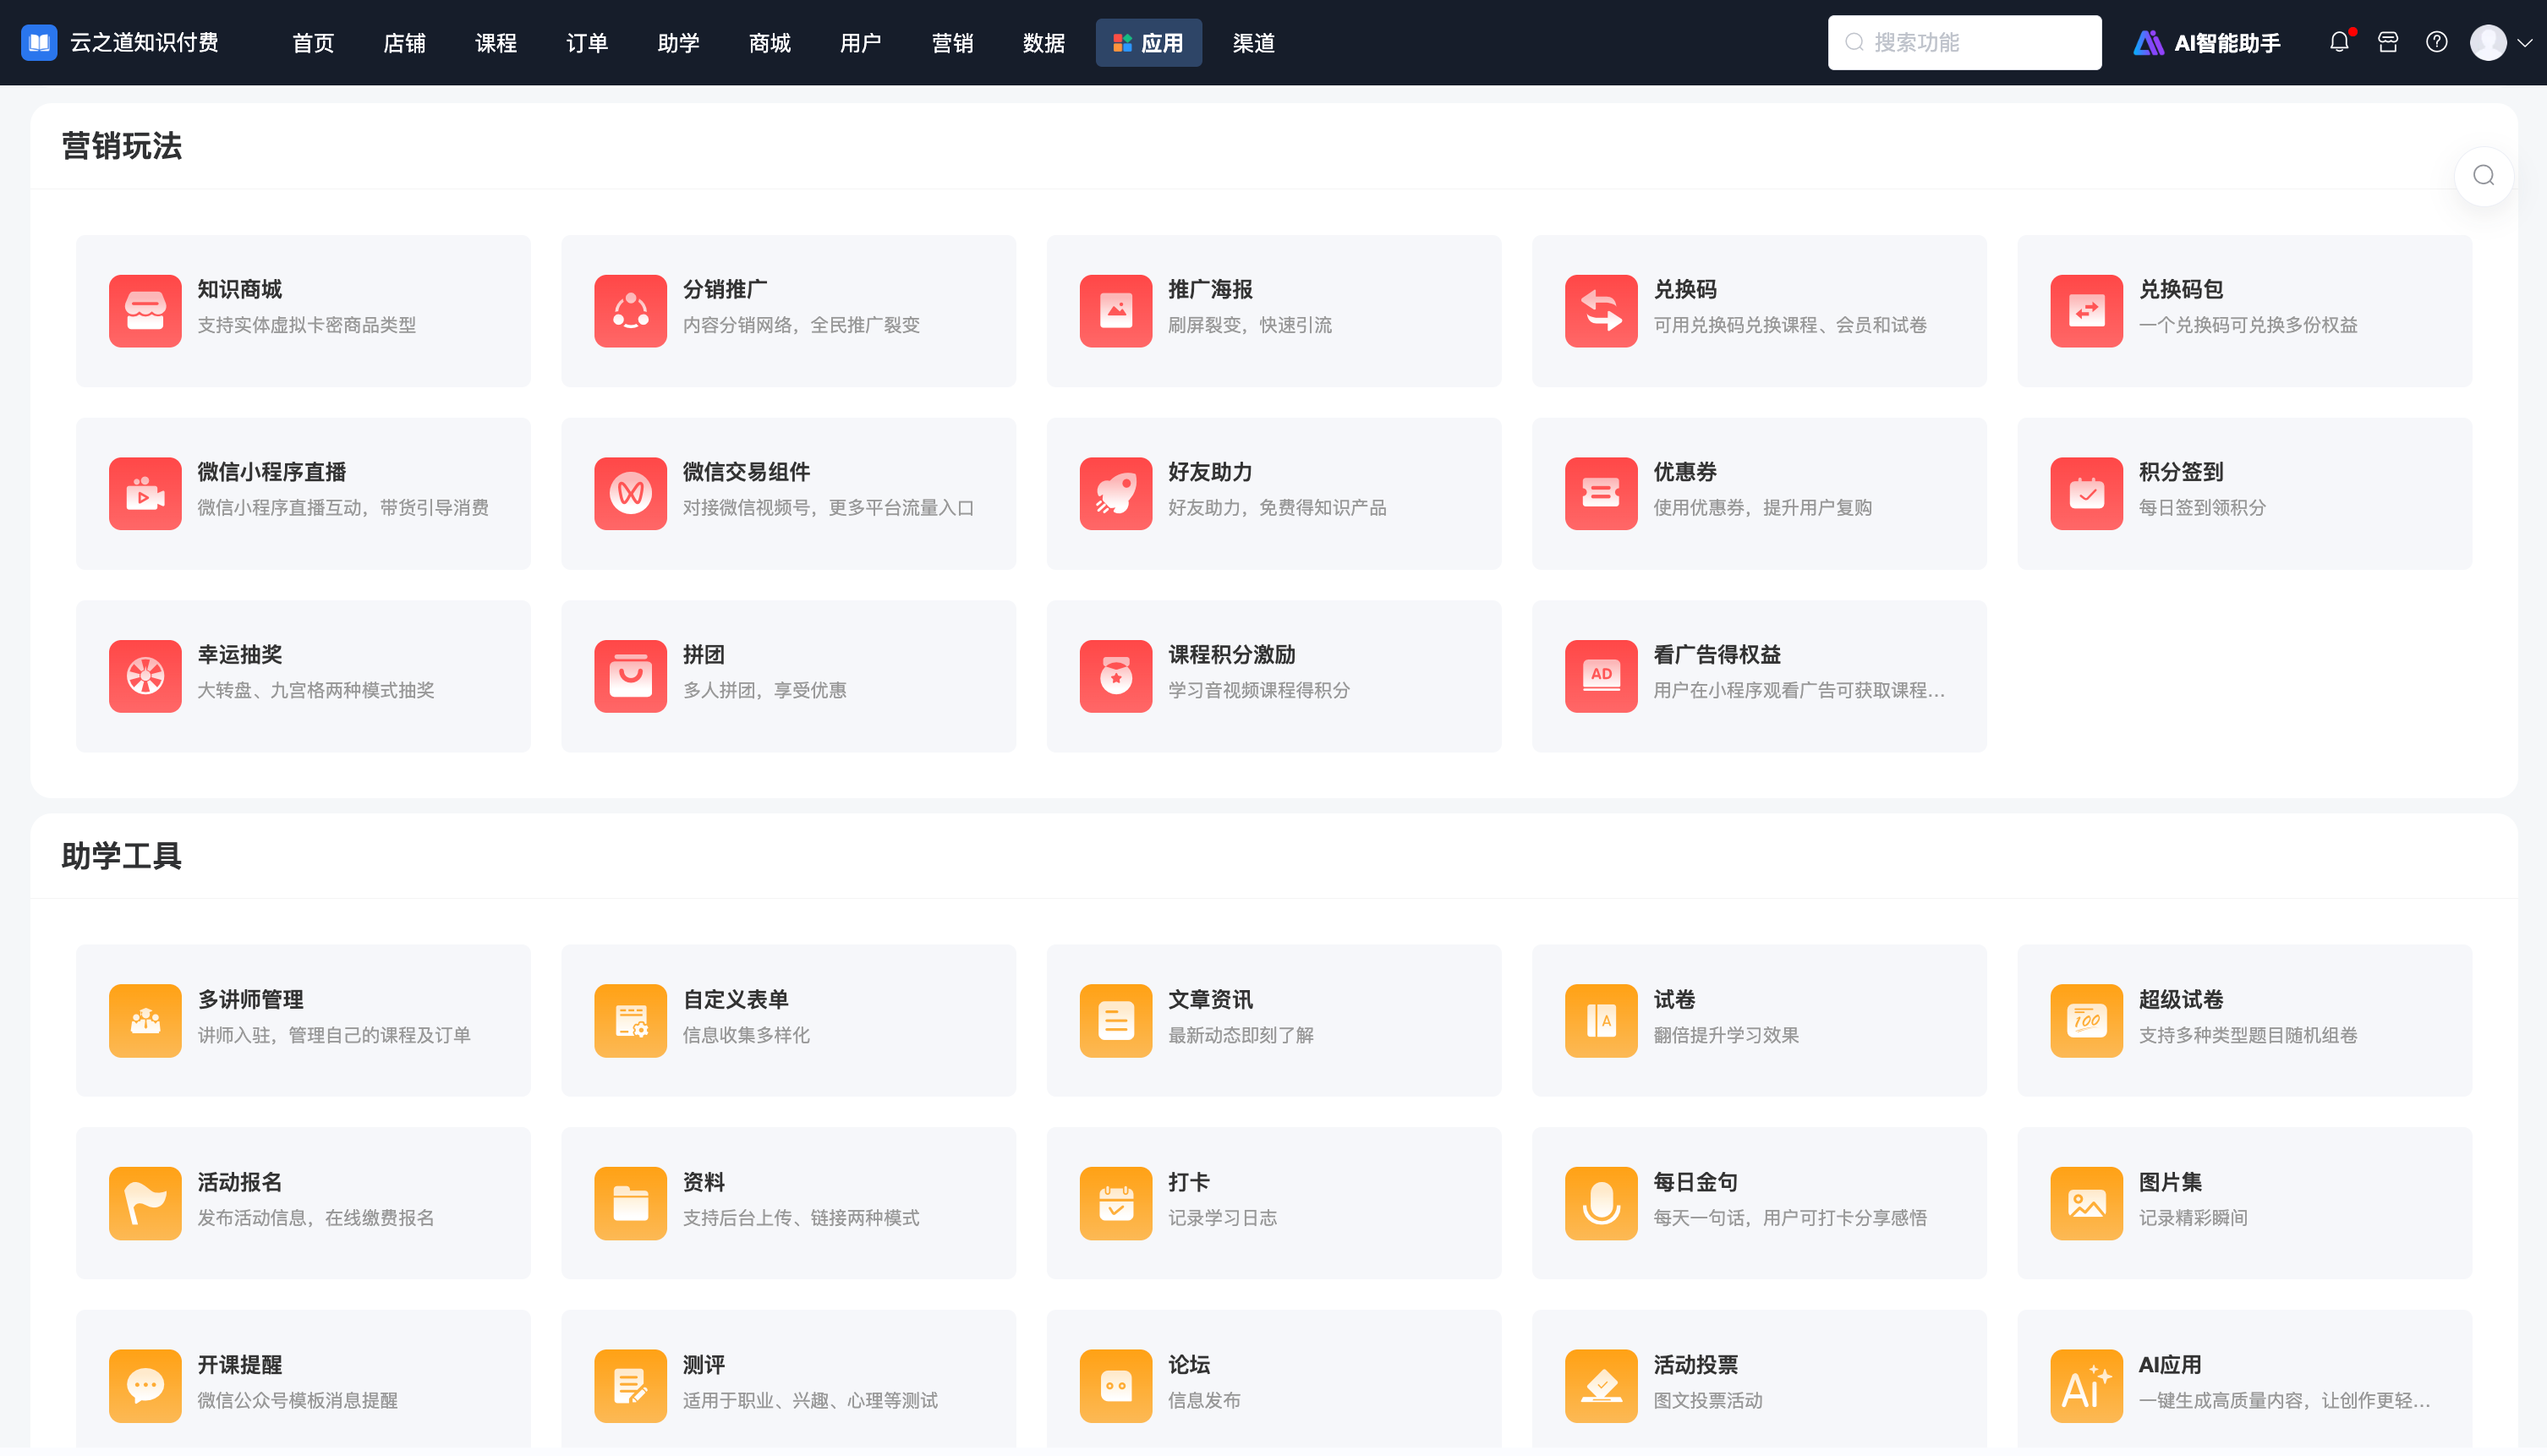This screenshot has height=1456, width=2547.
Task: Click the 分销推广 title
Action: tap(725, 289)
